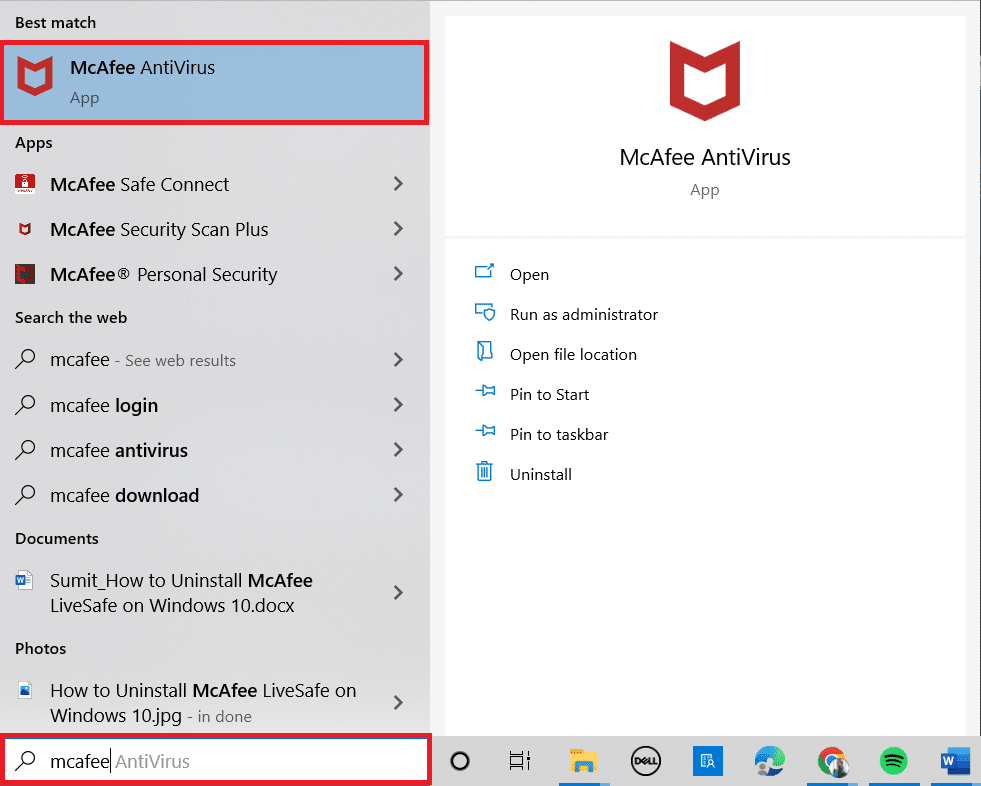Viewport: 981px width, 786px height.
Task: Click Open in the McAfee AntiVirus actions
Action: point(529,275)
